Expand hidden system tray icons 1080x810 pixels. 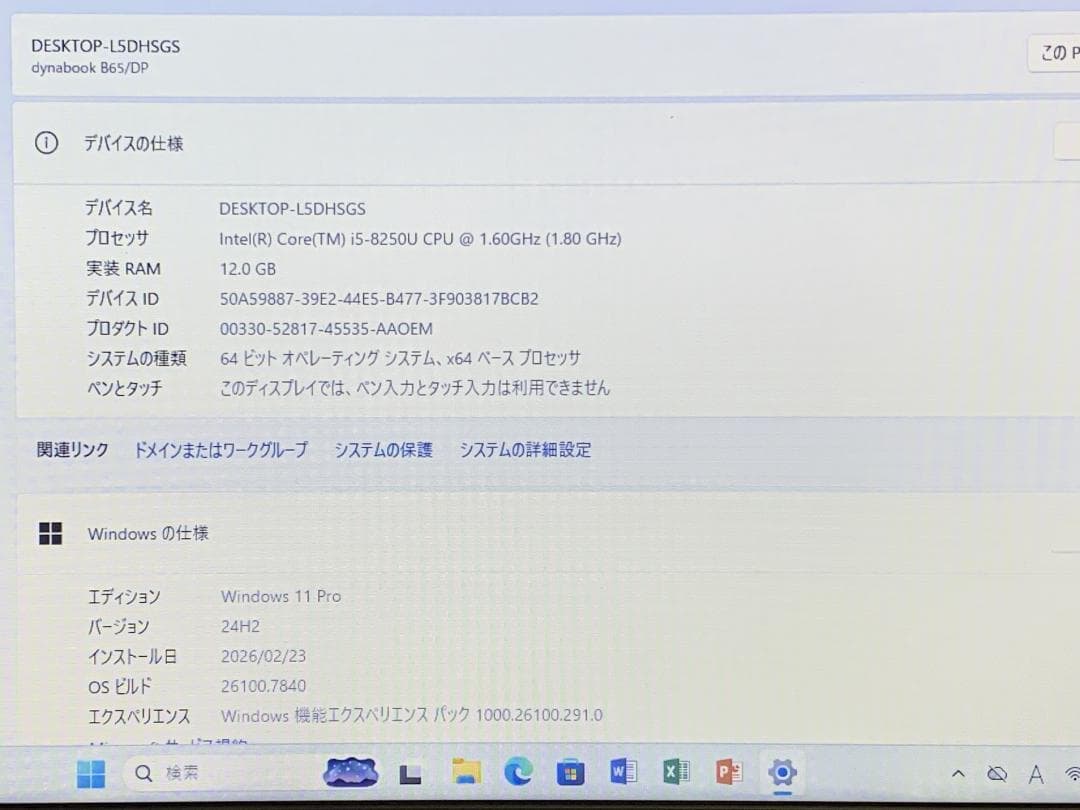pyautogui.click(x=957, y=773)
